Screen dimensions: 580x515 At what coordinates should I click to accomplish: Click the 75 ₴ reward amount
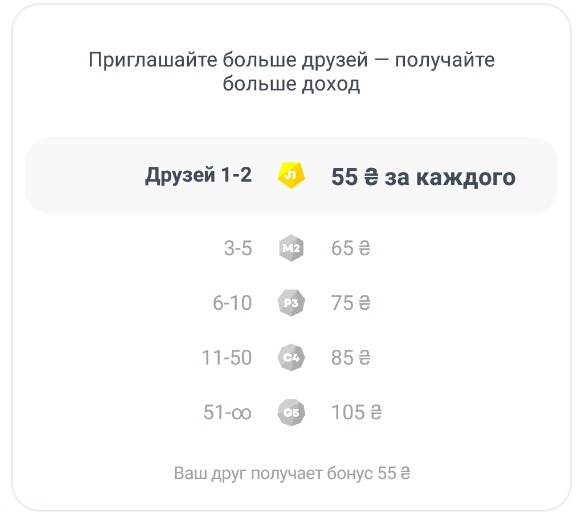pyautogui.click(x=351, y=303)
